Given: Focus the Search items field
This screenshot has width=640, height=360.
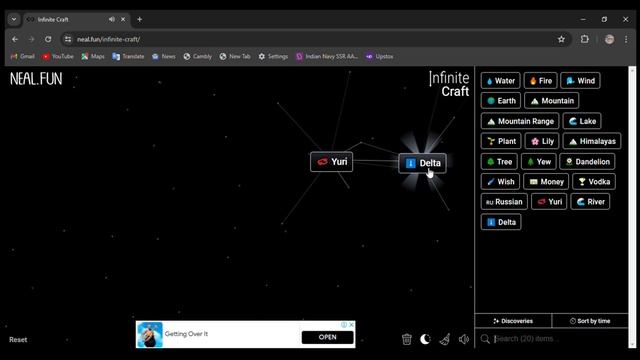Looking at the screenshot, I should pyautogui.click(x=552, y=338).
